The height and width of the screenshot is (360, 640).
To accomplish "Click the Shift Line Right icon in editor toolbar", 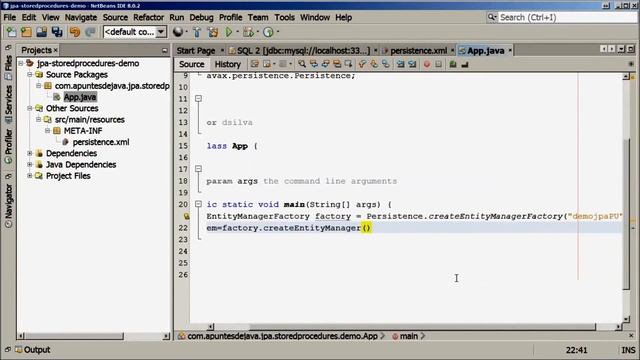I will [412, 64].
